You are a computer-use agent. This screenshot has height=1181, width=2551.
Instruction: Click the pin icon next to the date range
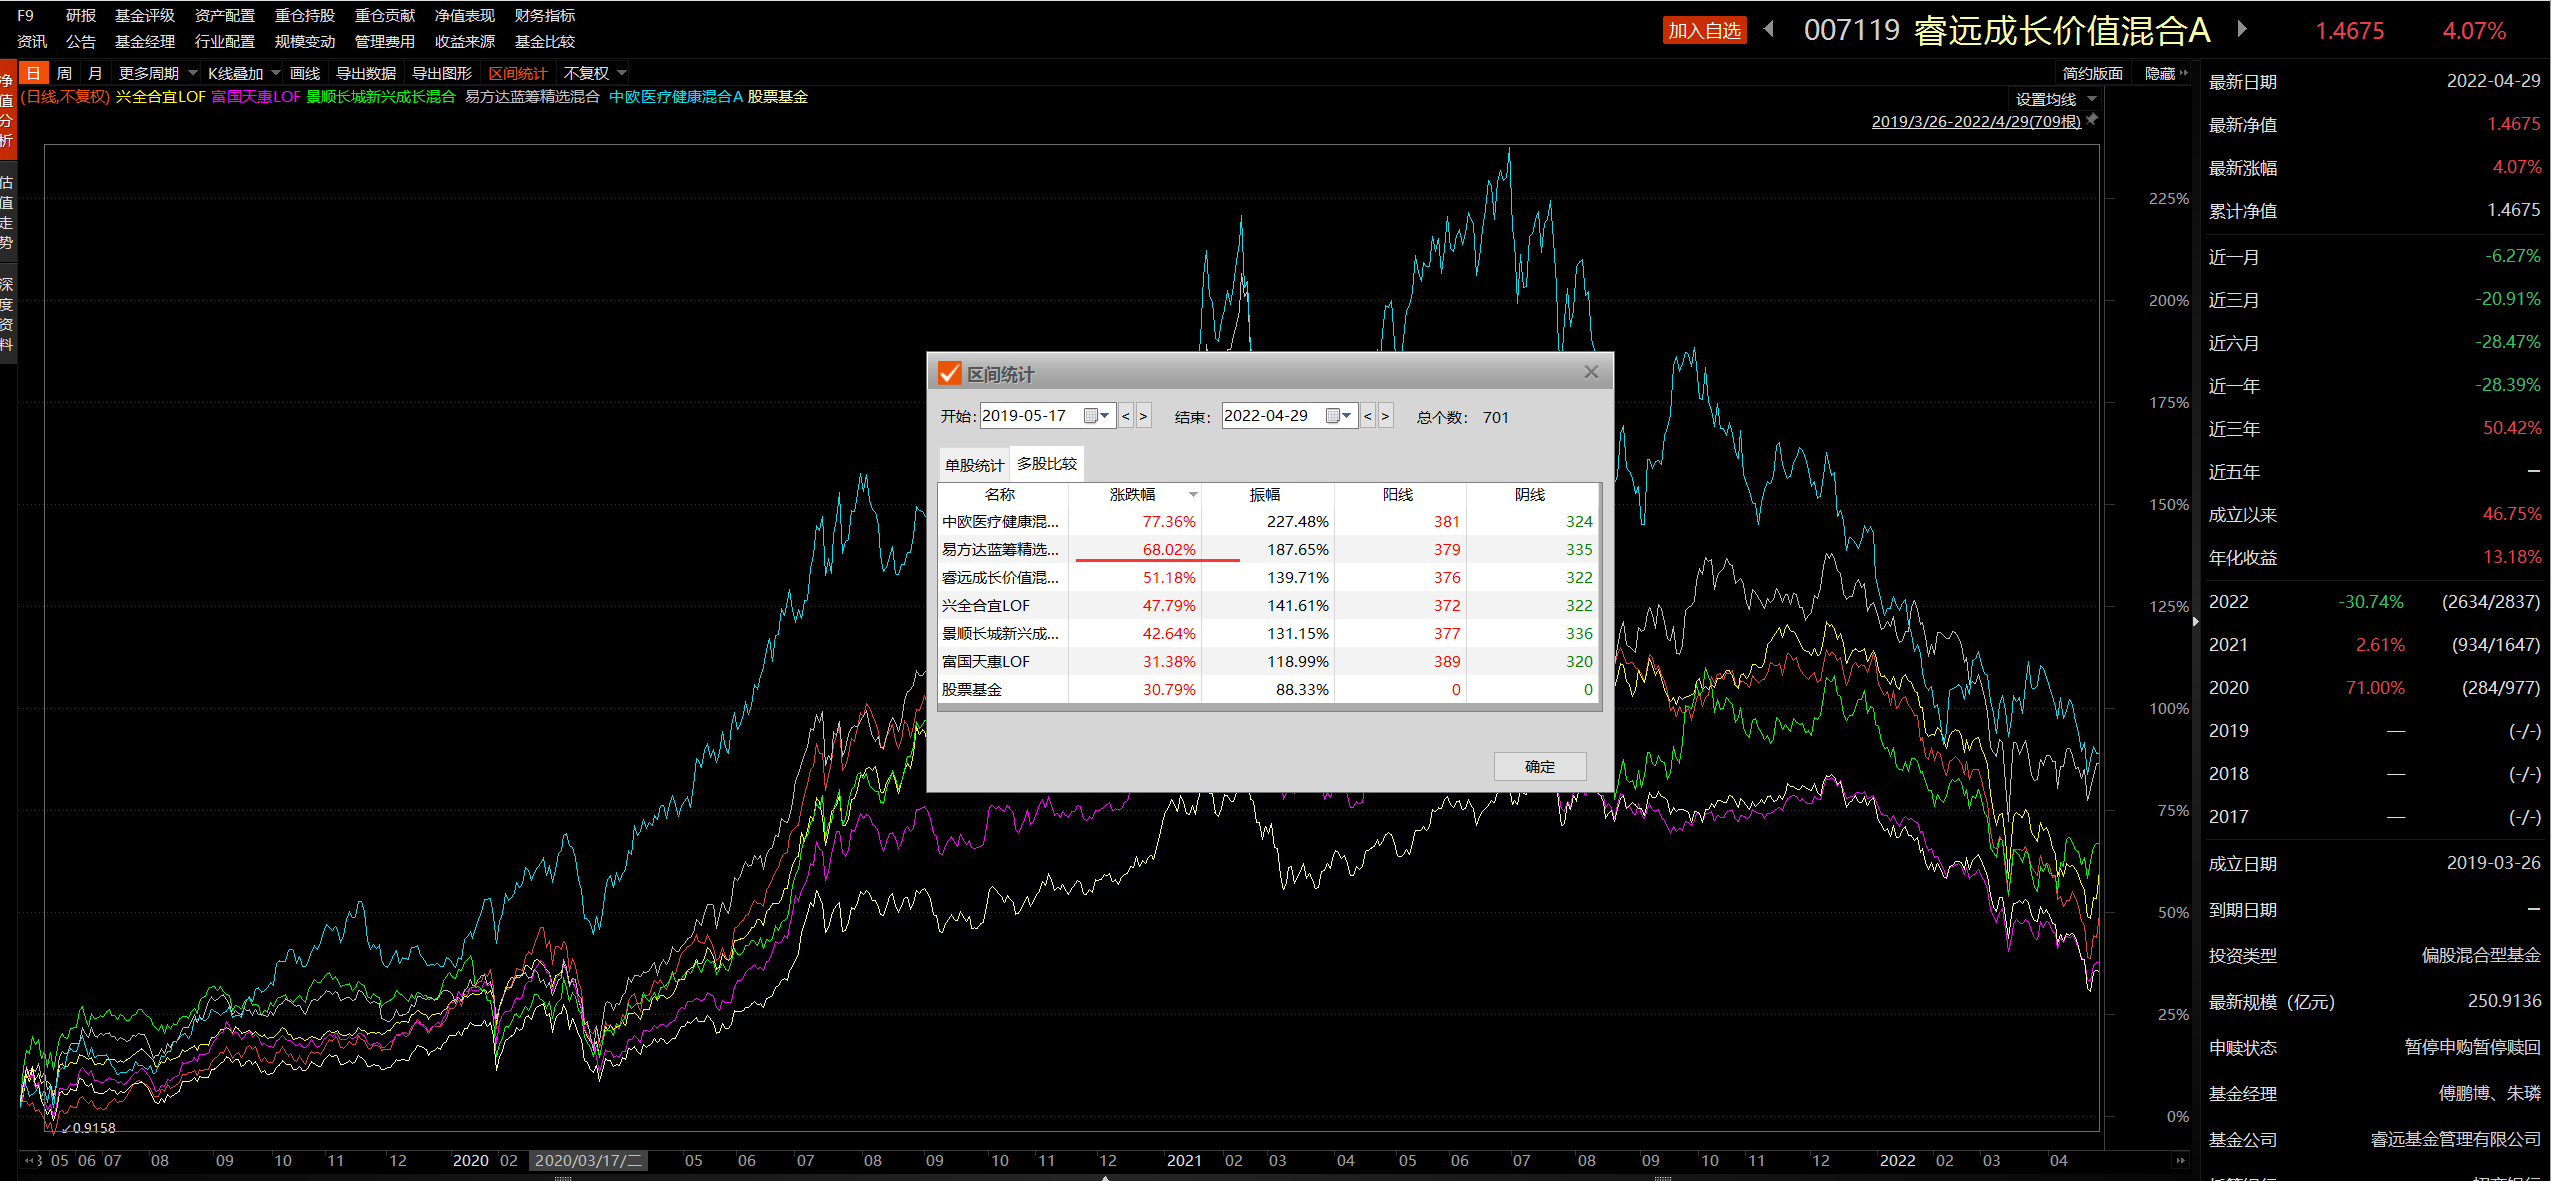[x=2091, y=120]
